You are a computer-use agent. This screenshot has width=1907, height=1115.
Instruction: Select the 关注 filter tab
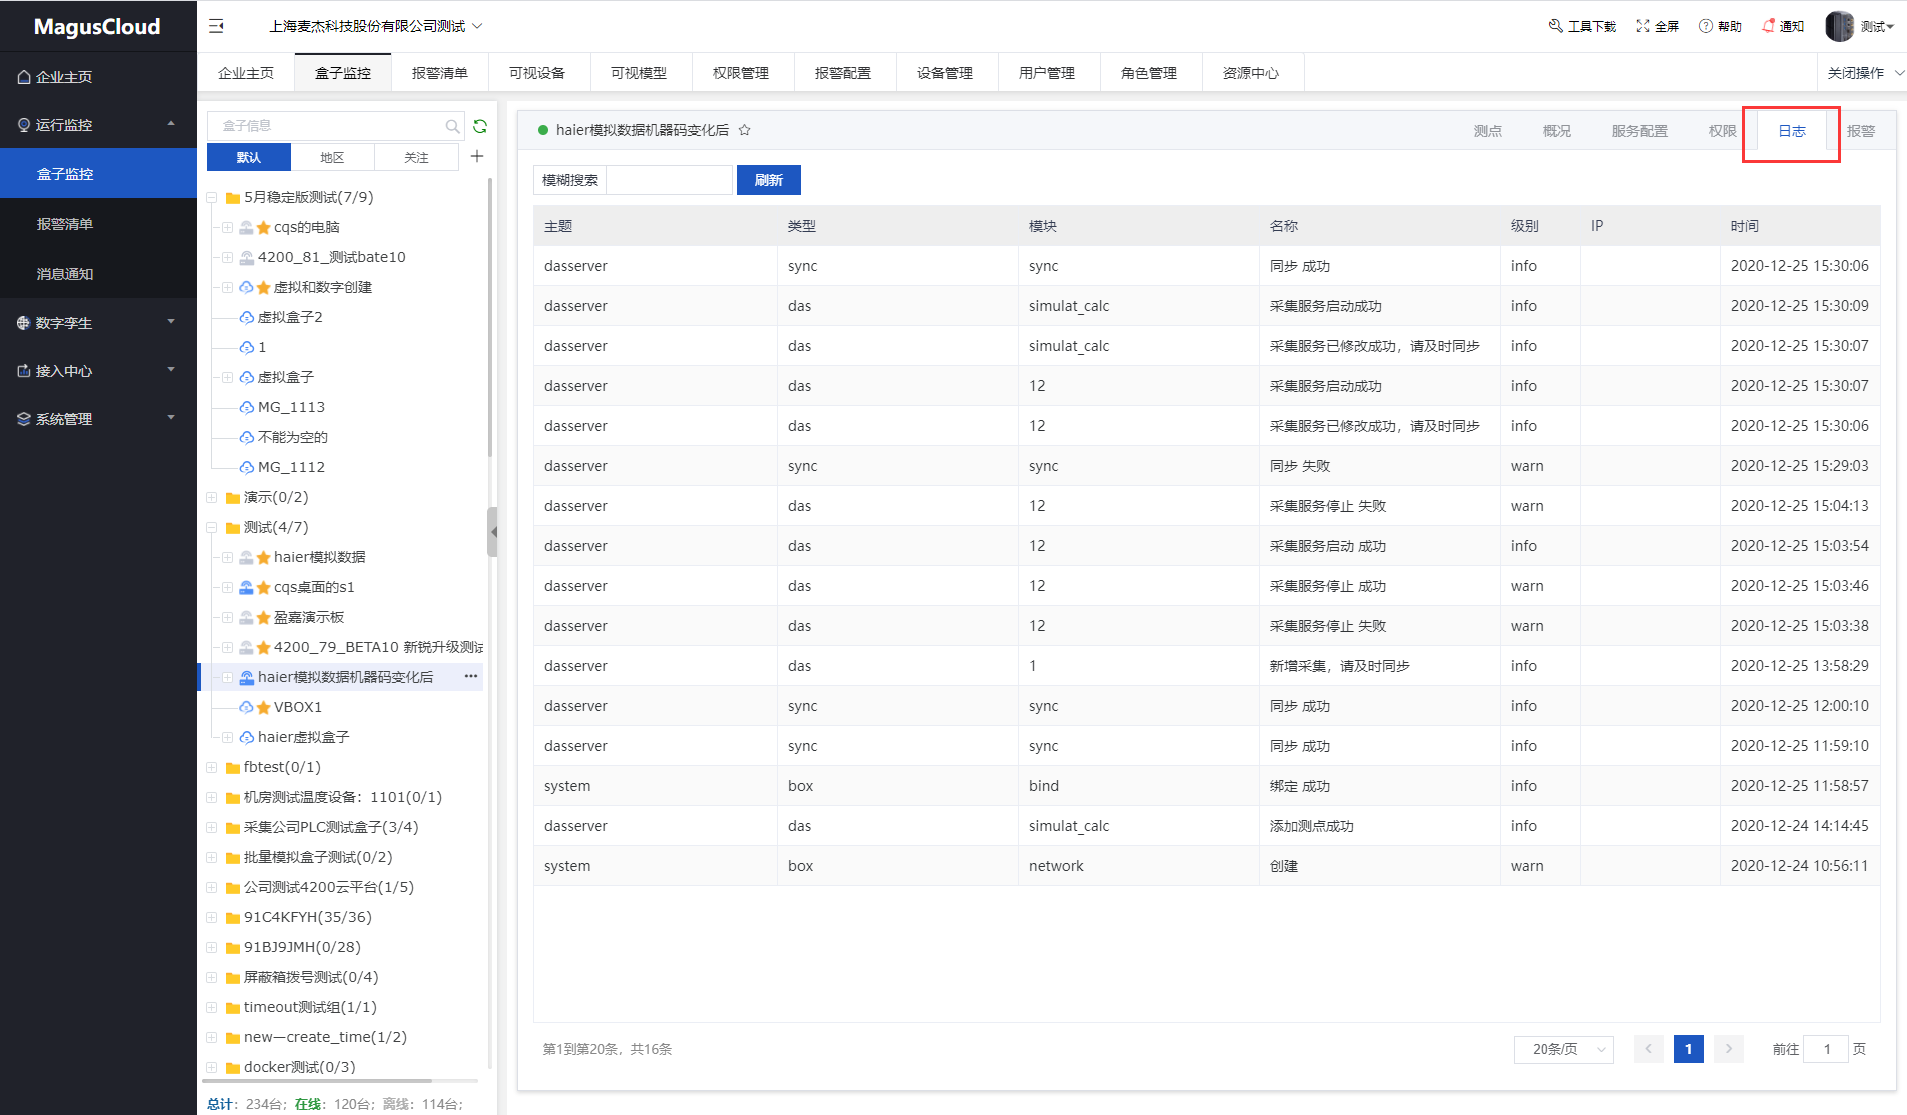(416, 157)
